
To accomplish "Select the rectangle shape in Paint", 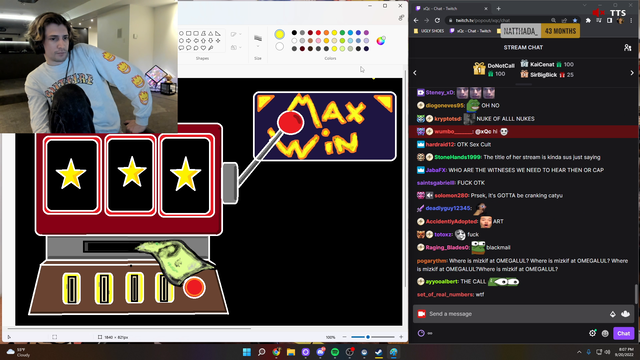I will coord(189,33).
